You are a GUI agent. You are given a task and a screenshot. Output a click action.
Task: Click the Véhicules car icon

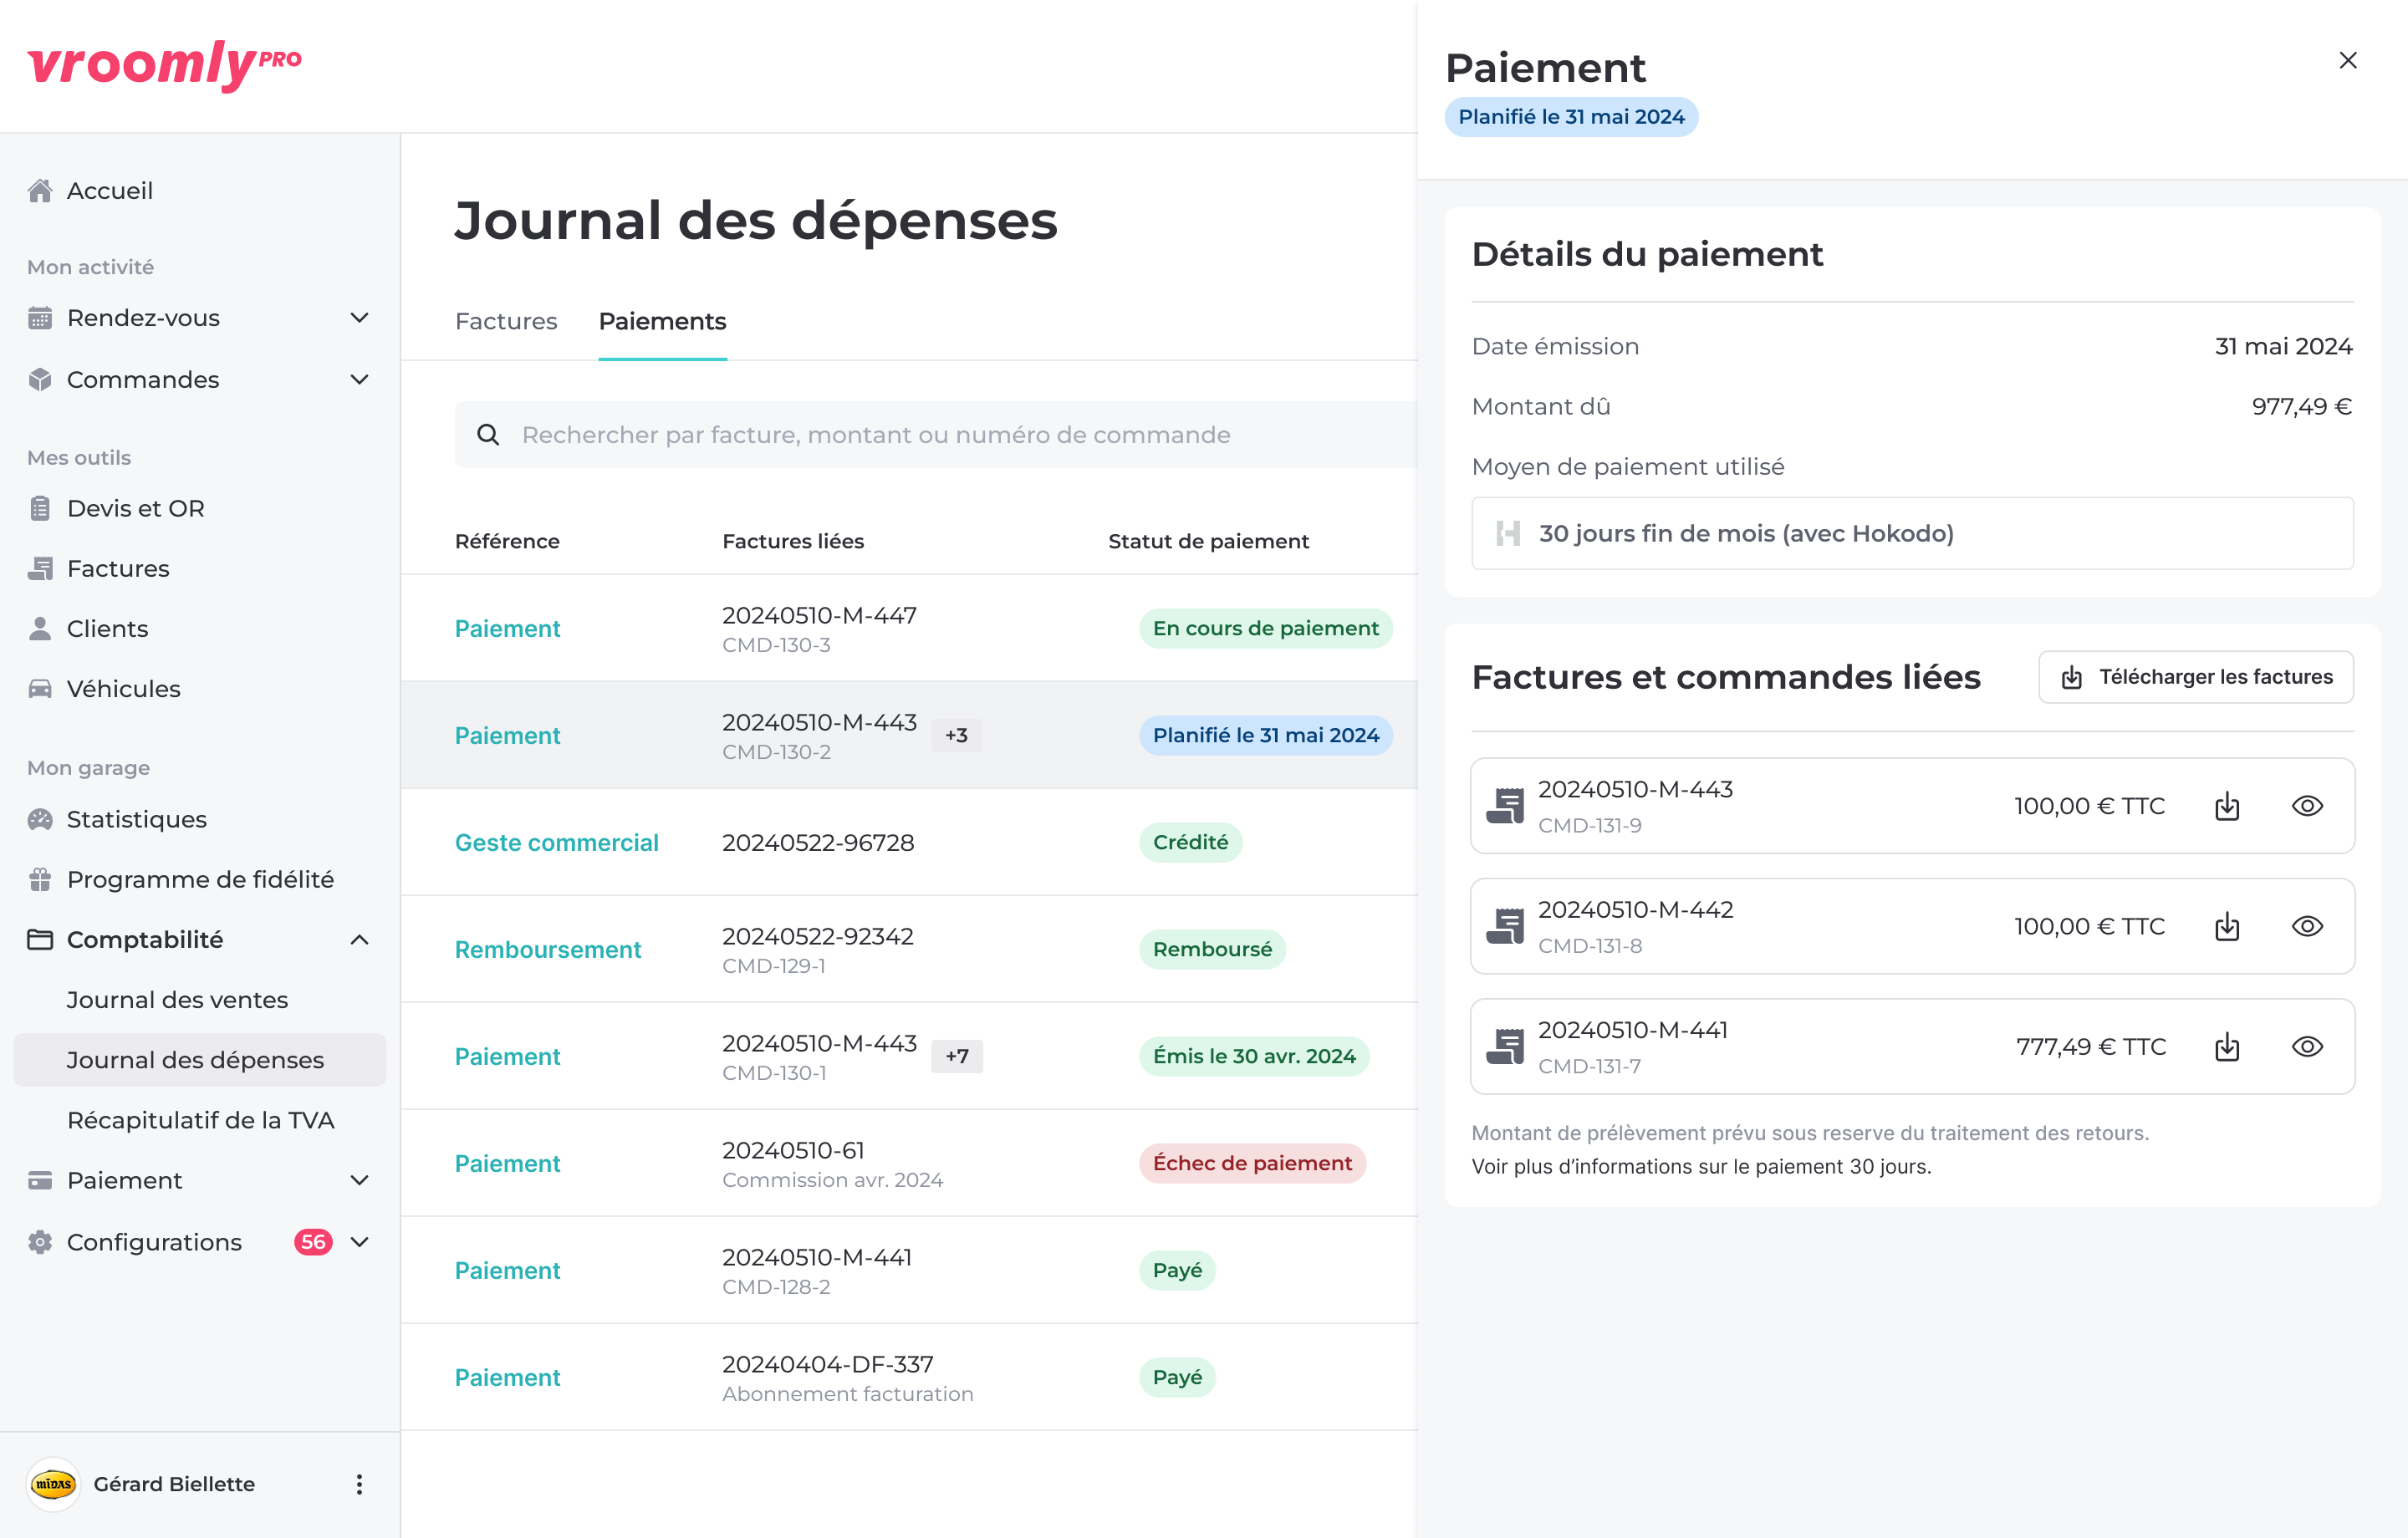[40, 689]
